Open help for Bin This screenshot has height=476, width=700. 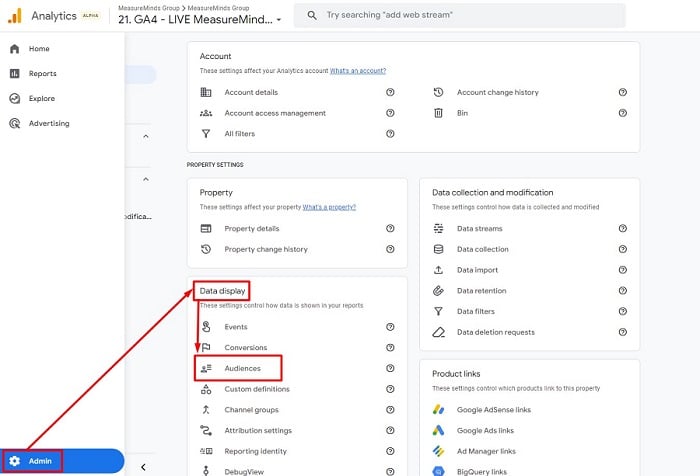(623, 113)
